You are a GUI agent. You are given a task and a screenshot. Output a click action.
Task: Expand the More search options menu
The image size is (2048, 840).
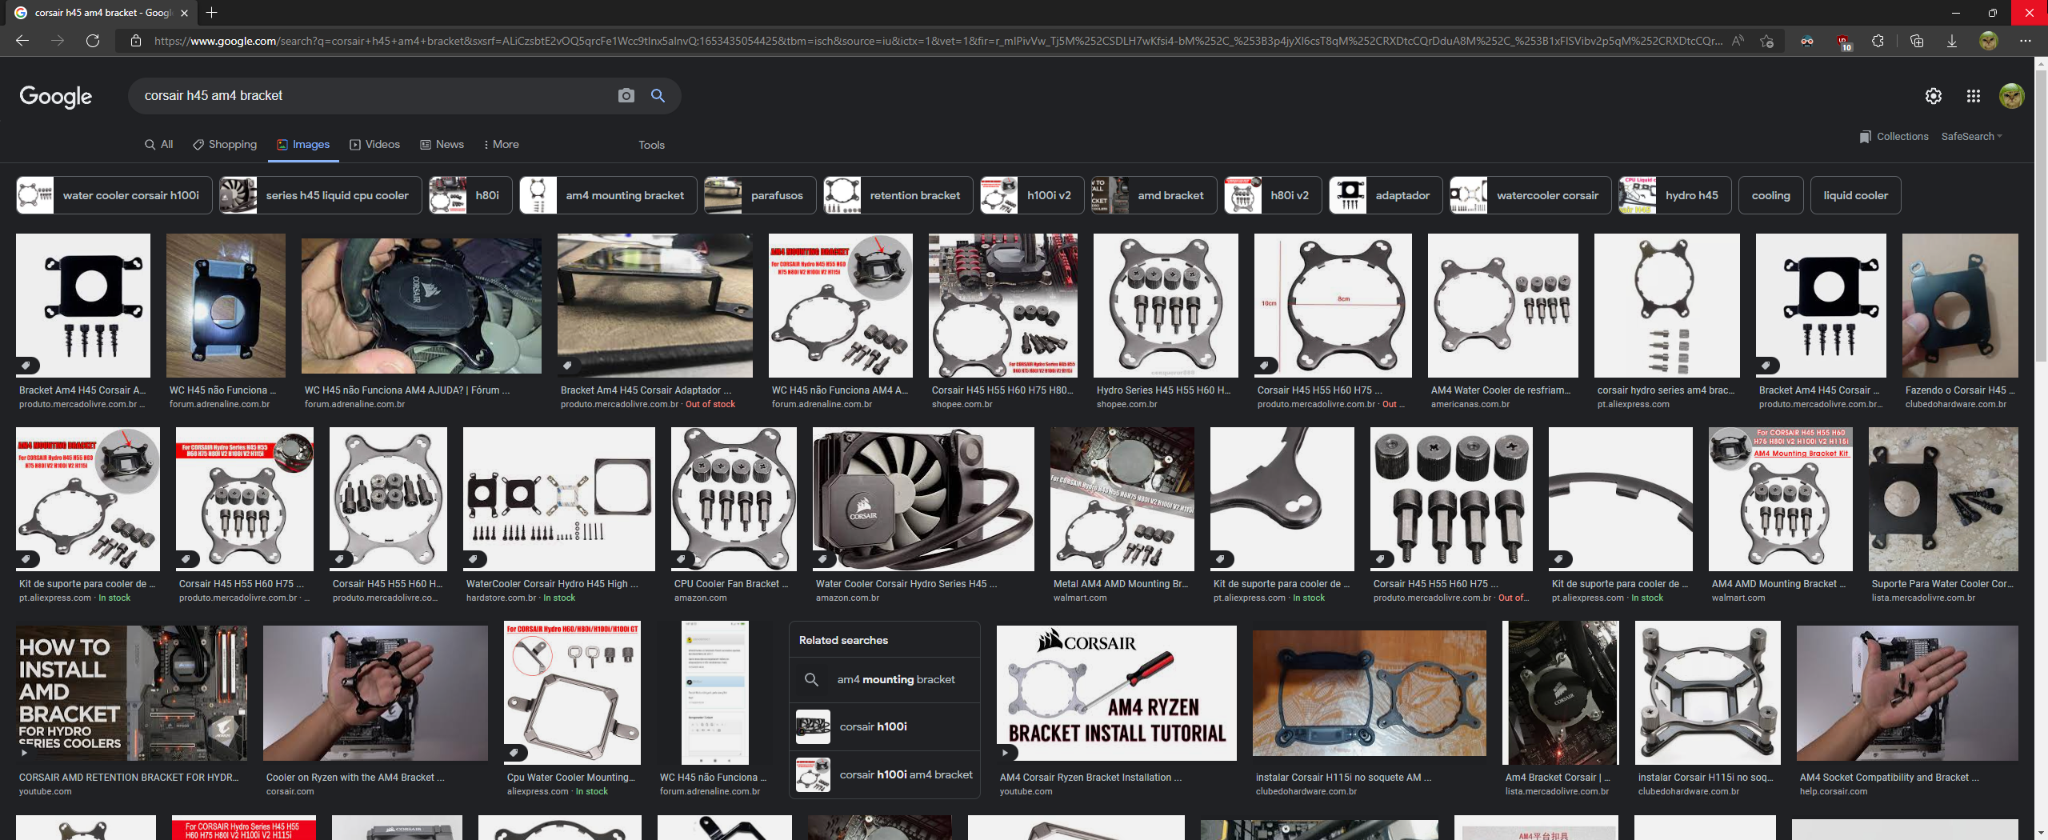point(501,145)
